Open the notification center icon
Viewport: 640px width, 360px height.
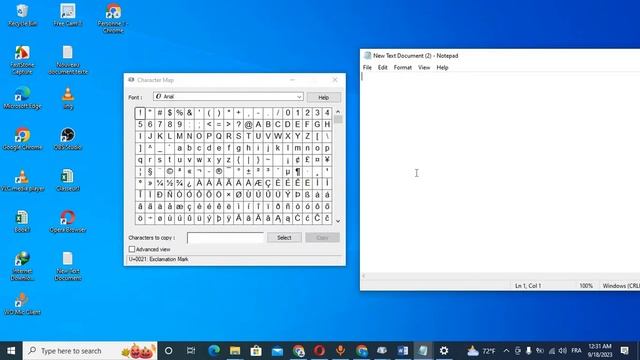[624, 351]
